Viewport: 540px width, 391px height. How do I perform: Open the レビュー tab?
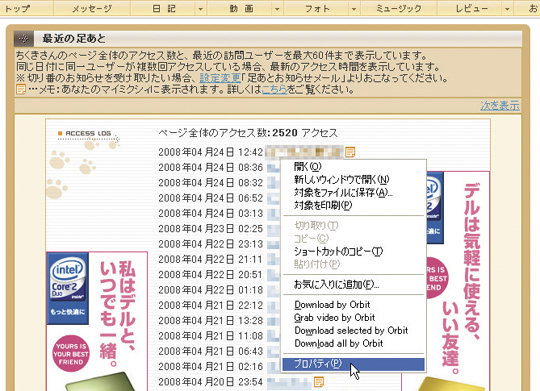pyautogui.click(x=471, y=8)
